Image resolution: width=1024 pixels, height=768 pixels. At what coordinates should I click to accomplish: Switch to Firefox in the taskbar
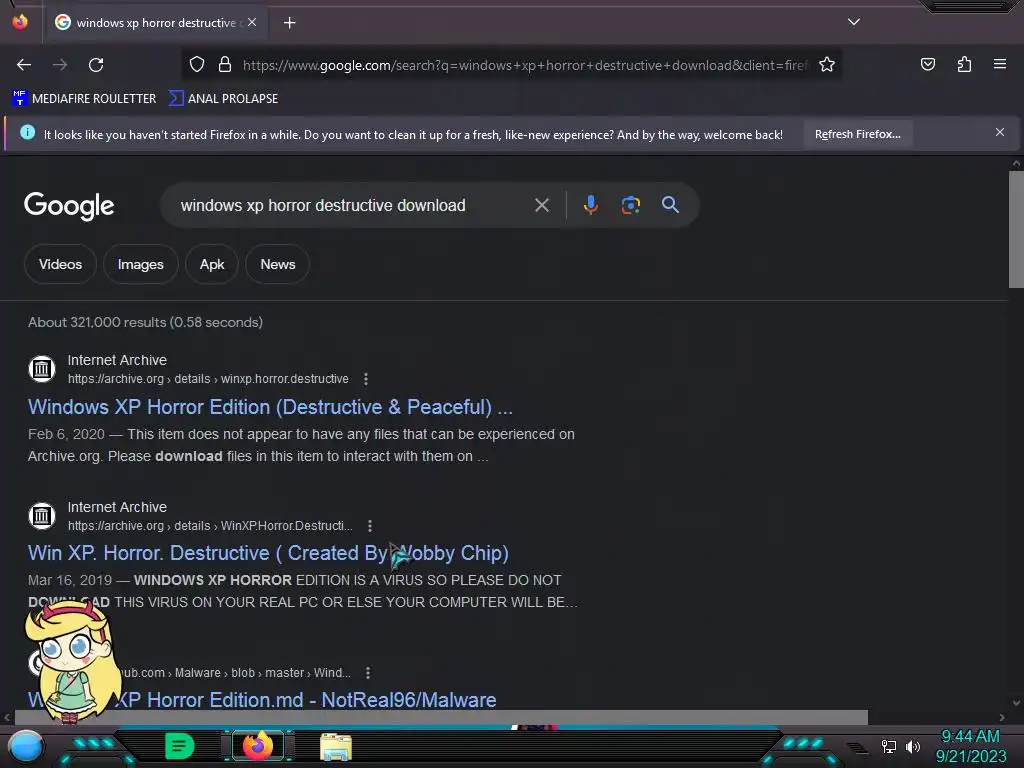[x=258, y=746]
